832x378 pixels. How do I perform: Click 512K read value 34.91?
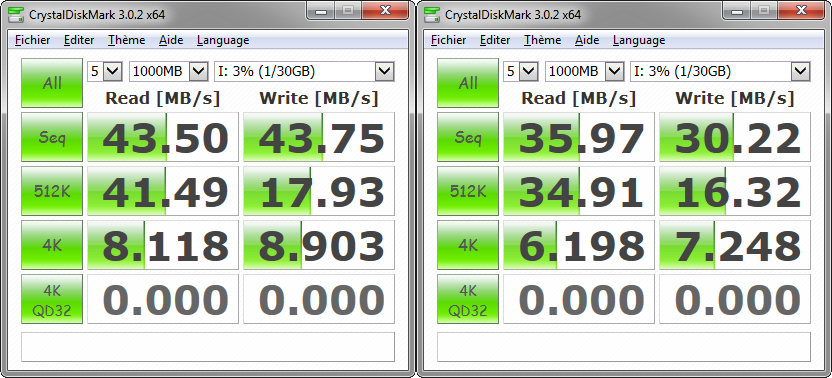click(x=579, y=191)
